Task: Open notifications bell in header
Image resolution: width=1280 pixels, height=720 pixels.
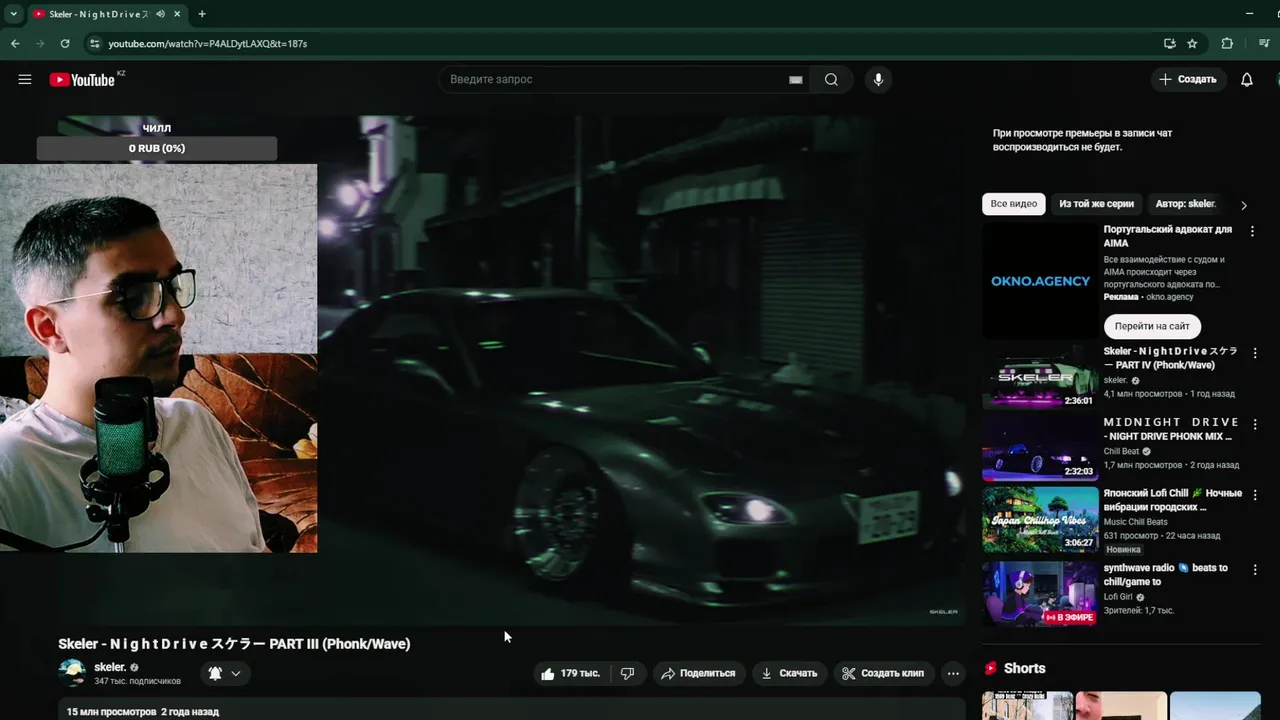Action: (x=1247, y=80)
